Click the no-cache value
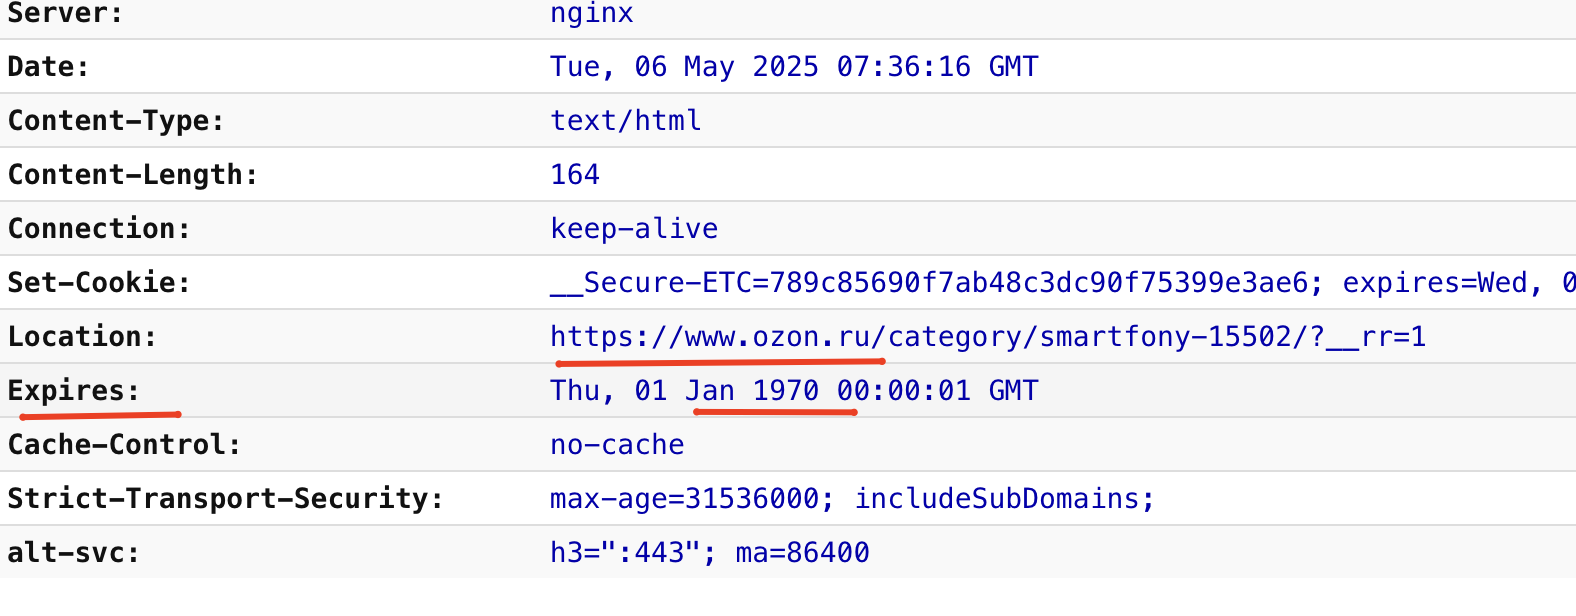 [617, 445]
